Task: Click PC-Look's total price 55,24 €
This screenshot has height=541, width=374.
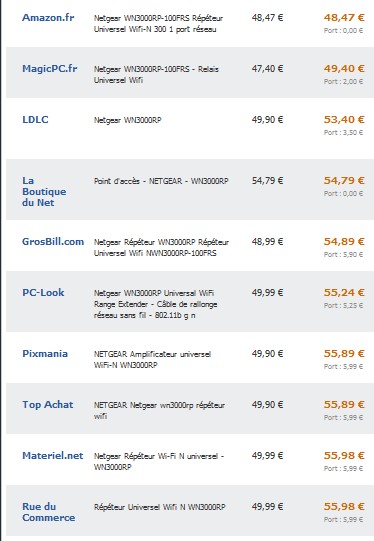Action: [x=344, y=293]
